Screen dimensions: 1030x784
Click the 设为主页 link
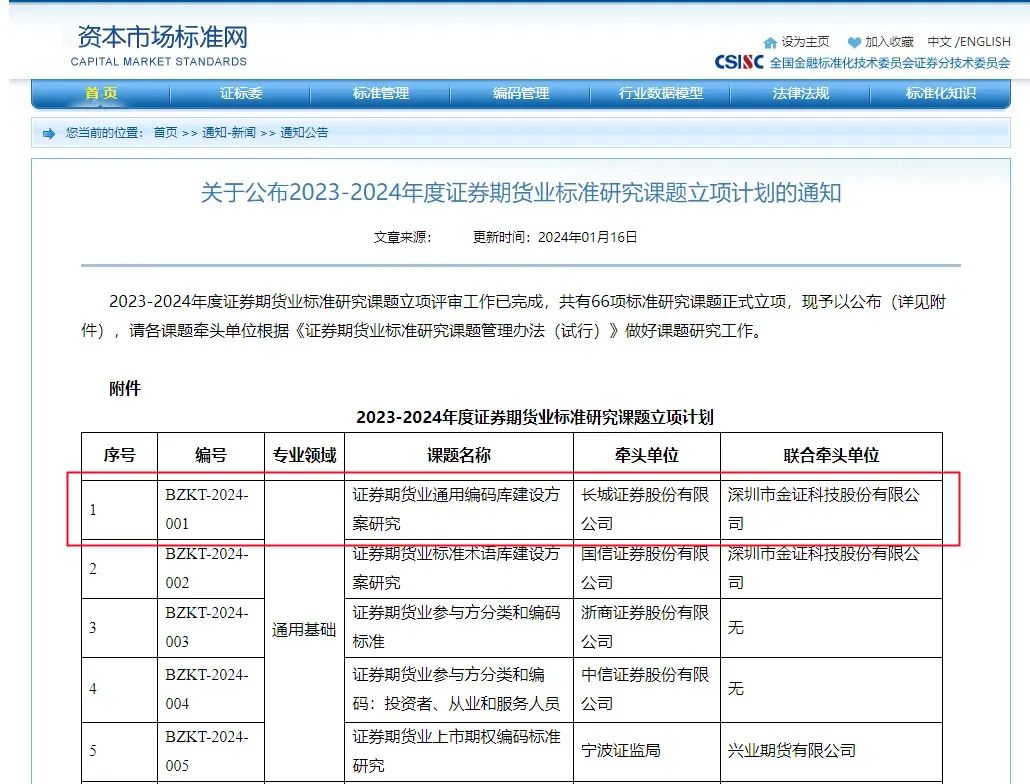pyautogui.click(x=805, y=42)
